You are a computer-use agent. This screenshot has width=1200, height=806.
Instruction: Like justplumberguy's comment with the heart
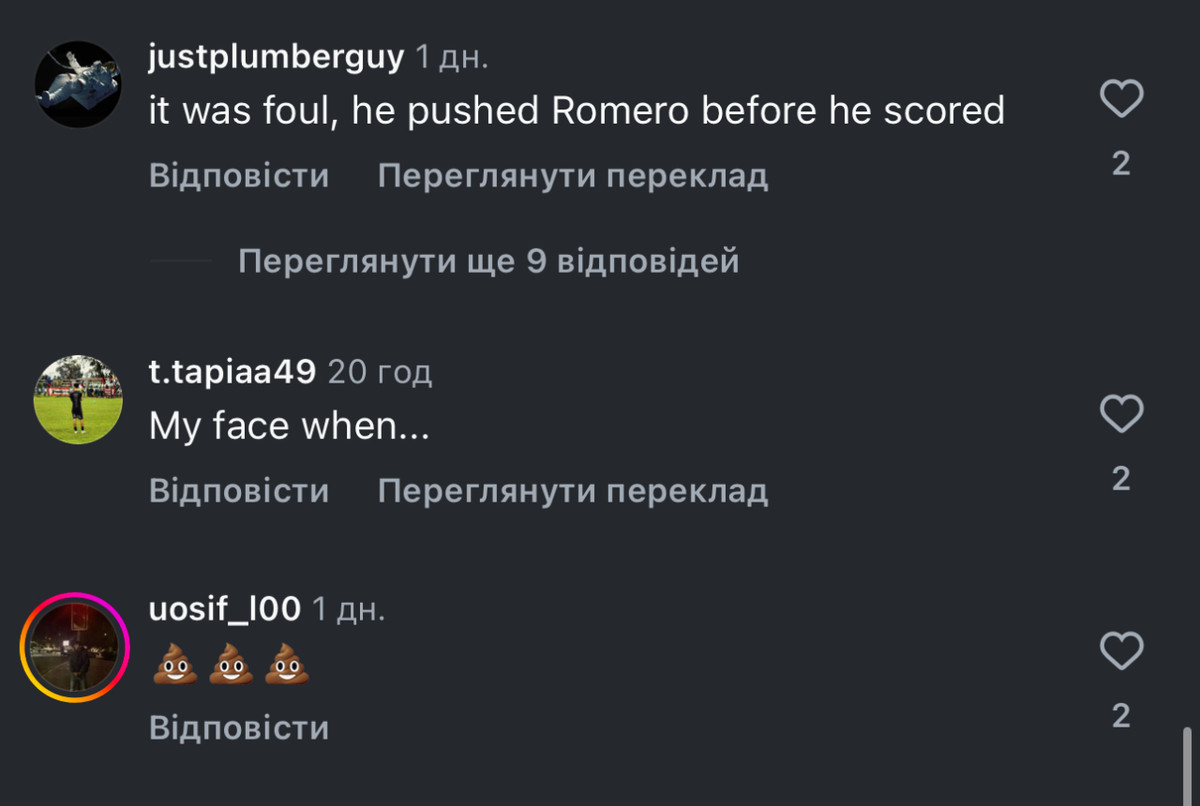point(1121,100)
